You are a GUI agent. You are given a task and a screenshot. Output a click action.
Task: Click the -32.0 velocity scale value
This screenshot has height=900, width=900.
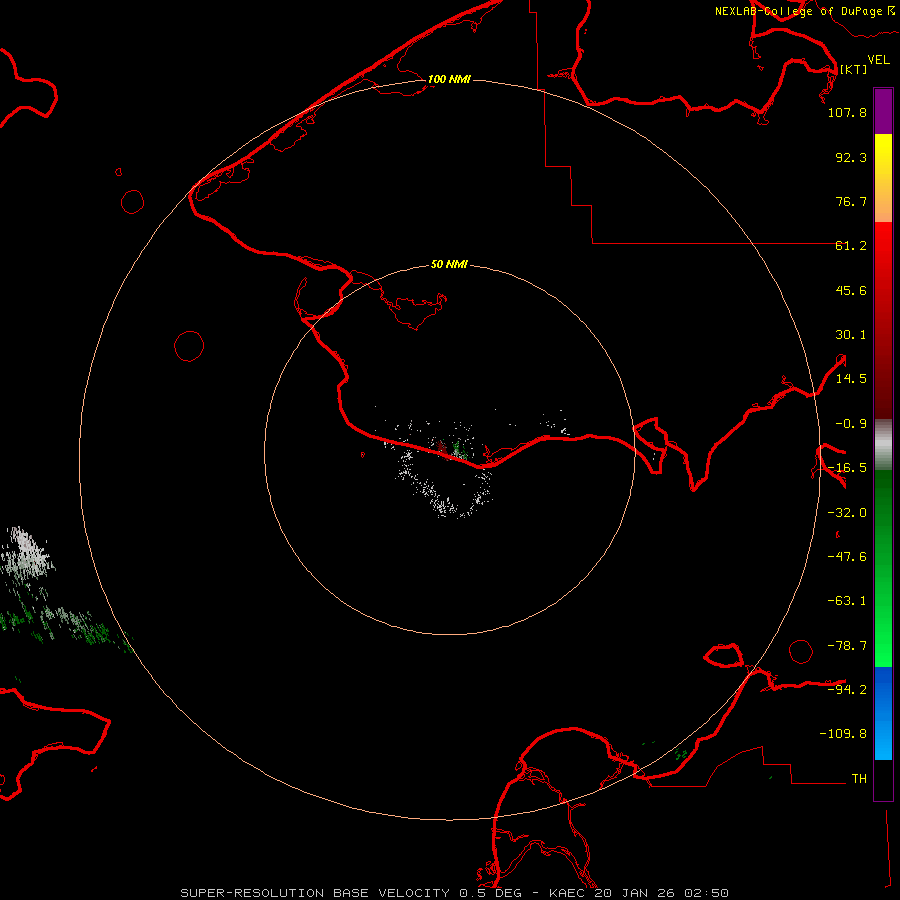coord(847,513)
